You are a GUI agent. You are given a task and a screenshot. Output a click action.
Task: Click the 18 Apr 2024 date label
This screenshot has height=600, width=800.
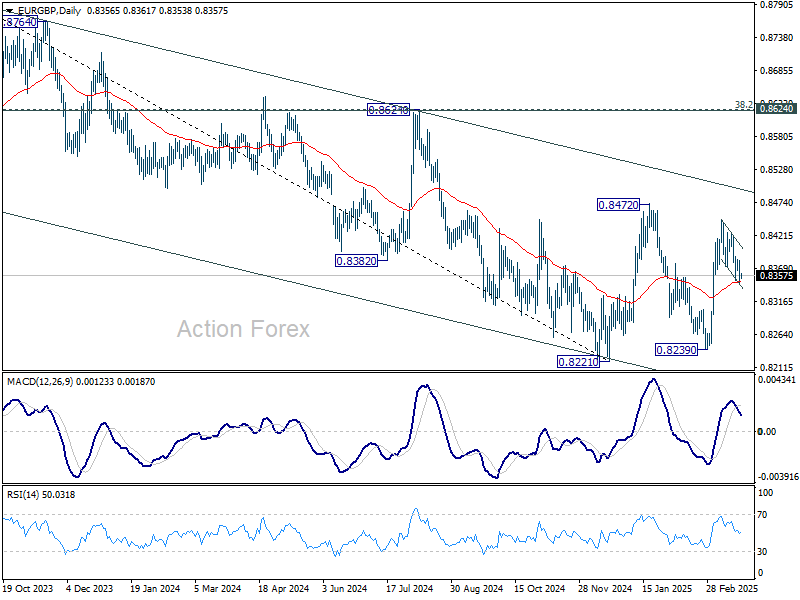[x=284, y=588]
